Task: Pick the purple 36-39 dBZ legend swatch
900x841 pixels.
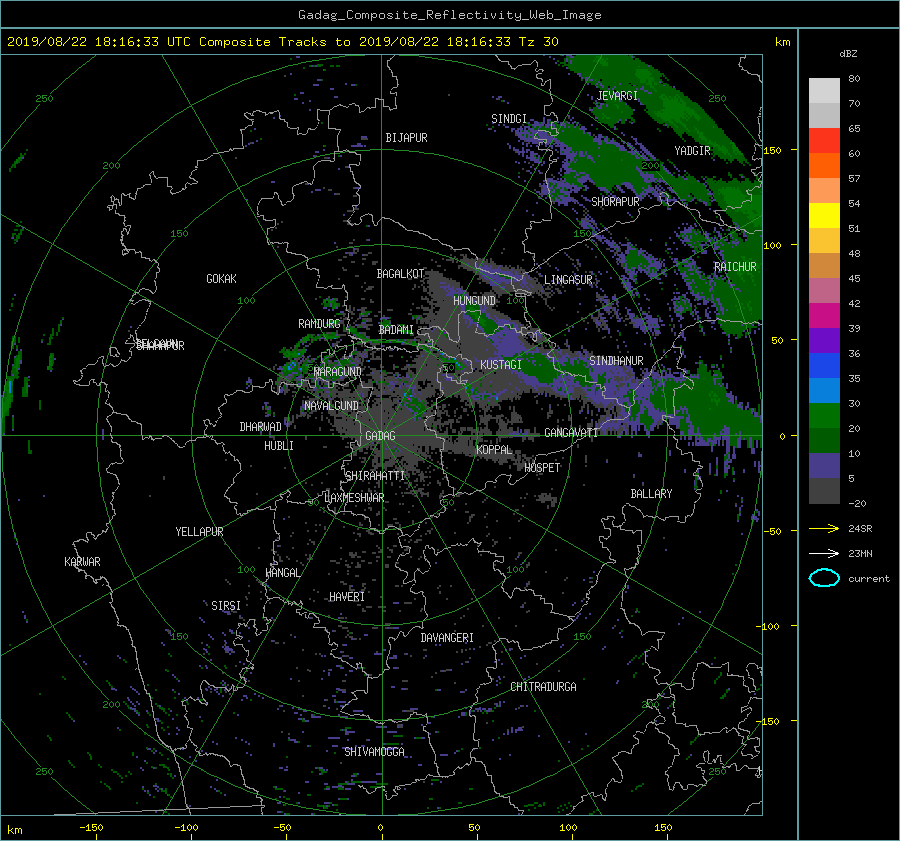Action: (824, 340)
